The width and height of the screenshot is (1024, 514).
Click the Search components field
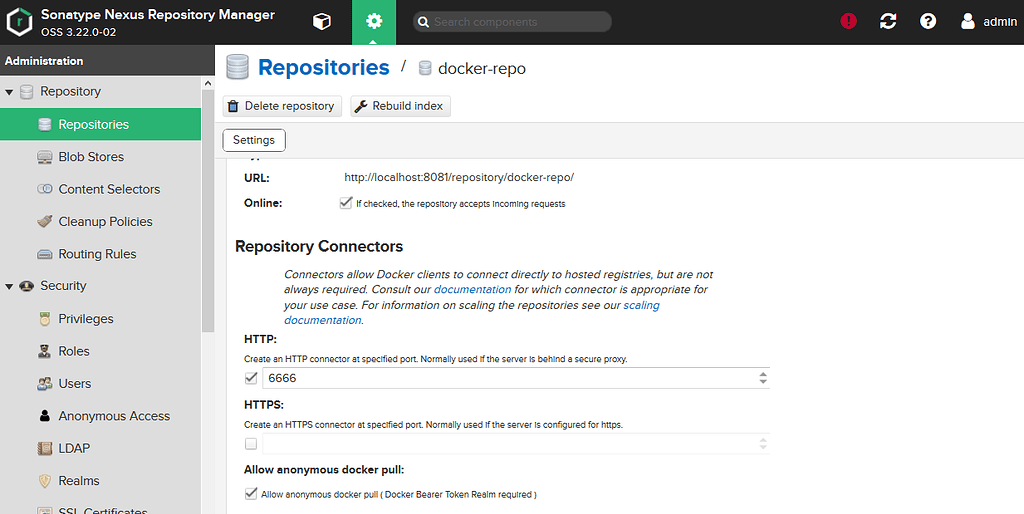point(512,22)
